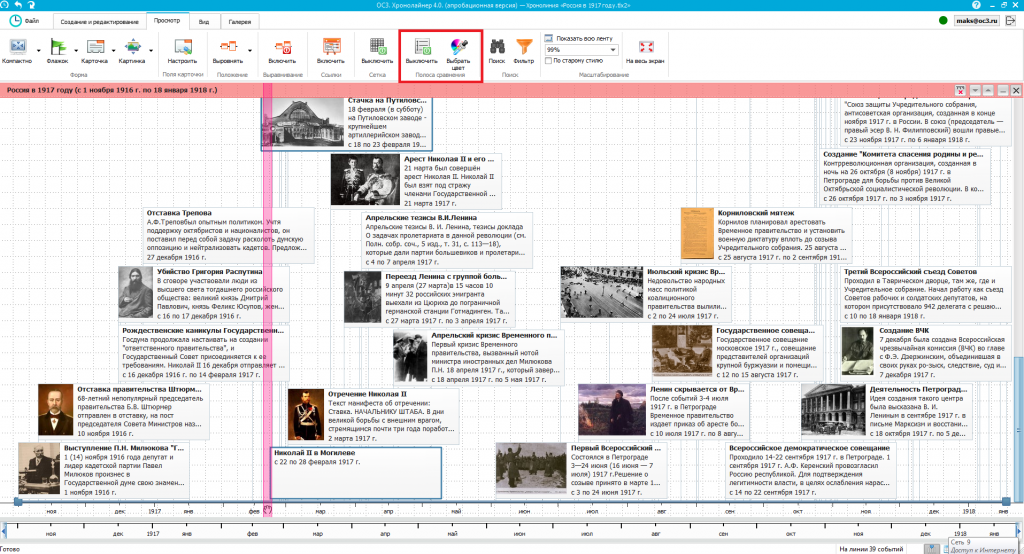Click the redo arrow in title bar

tap(31, 5)
